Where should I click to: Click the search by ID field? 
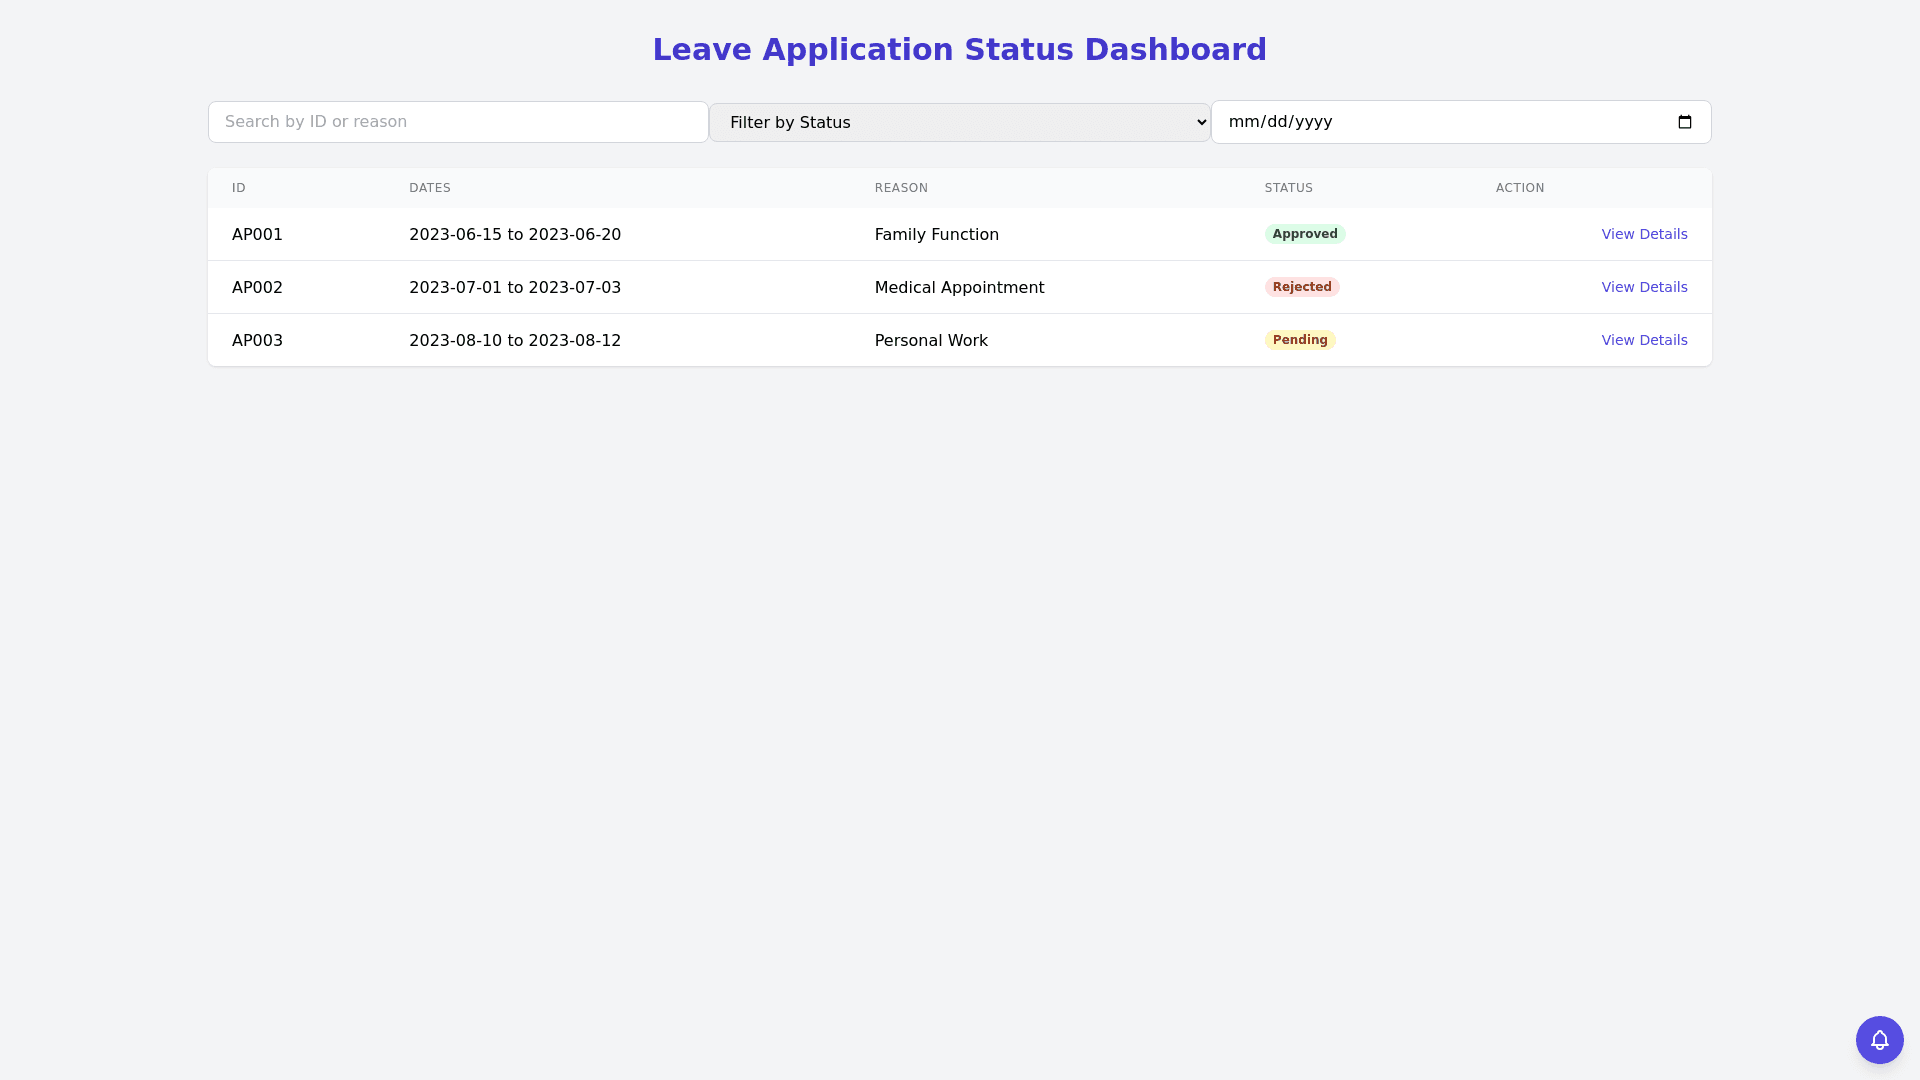[x=458, y=122]
